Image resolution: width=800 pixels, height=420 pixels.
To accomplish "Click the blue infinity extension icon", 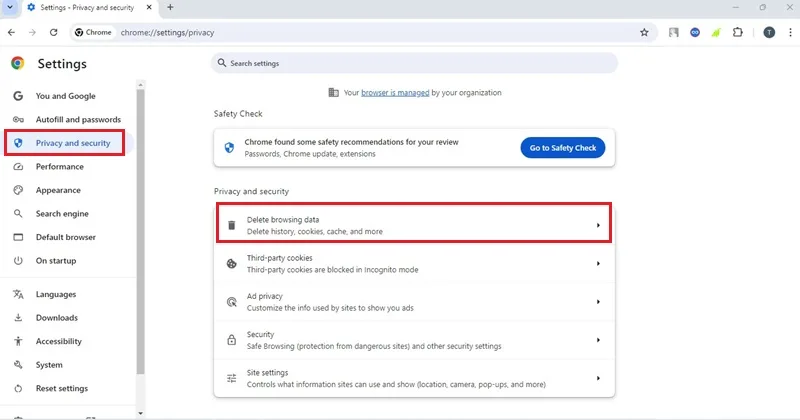I will click(695, 32).
